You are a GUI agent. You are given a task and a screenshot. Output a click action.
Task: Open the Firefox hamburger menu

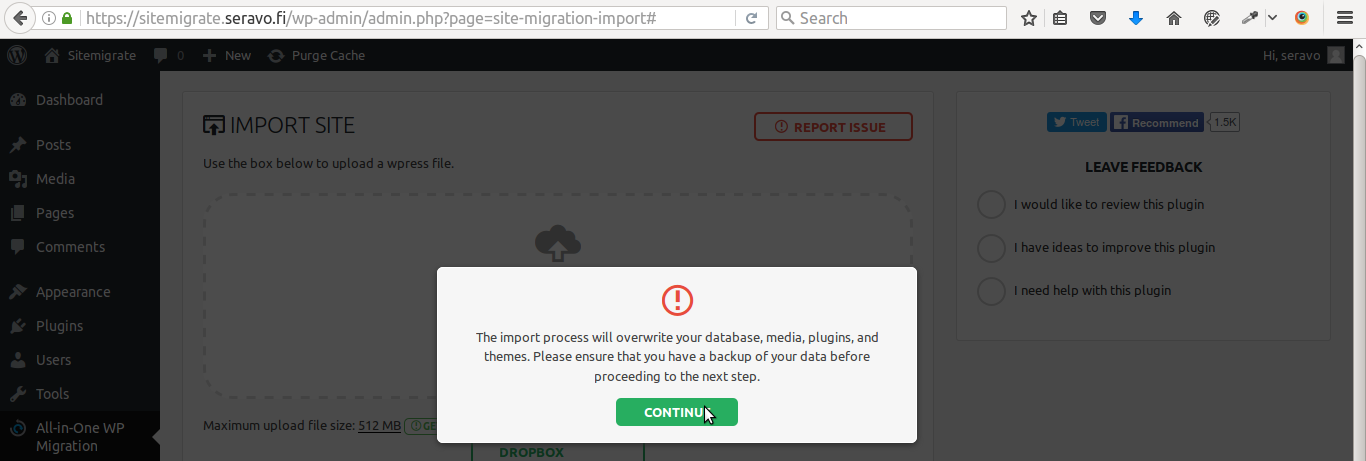click(x=1345, y=18)
